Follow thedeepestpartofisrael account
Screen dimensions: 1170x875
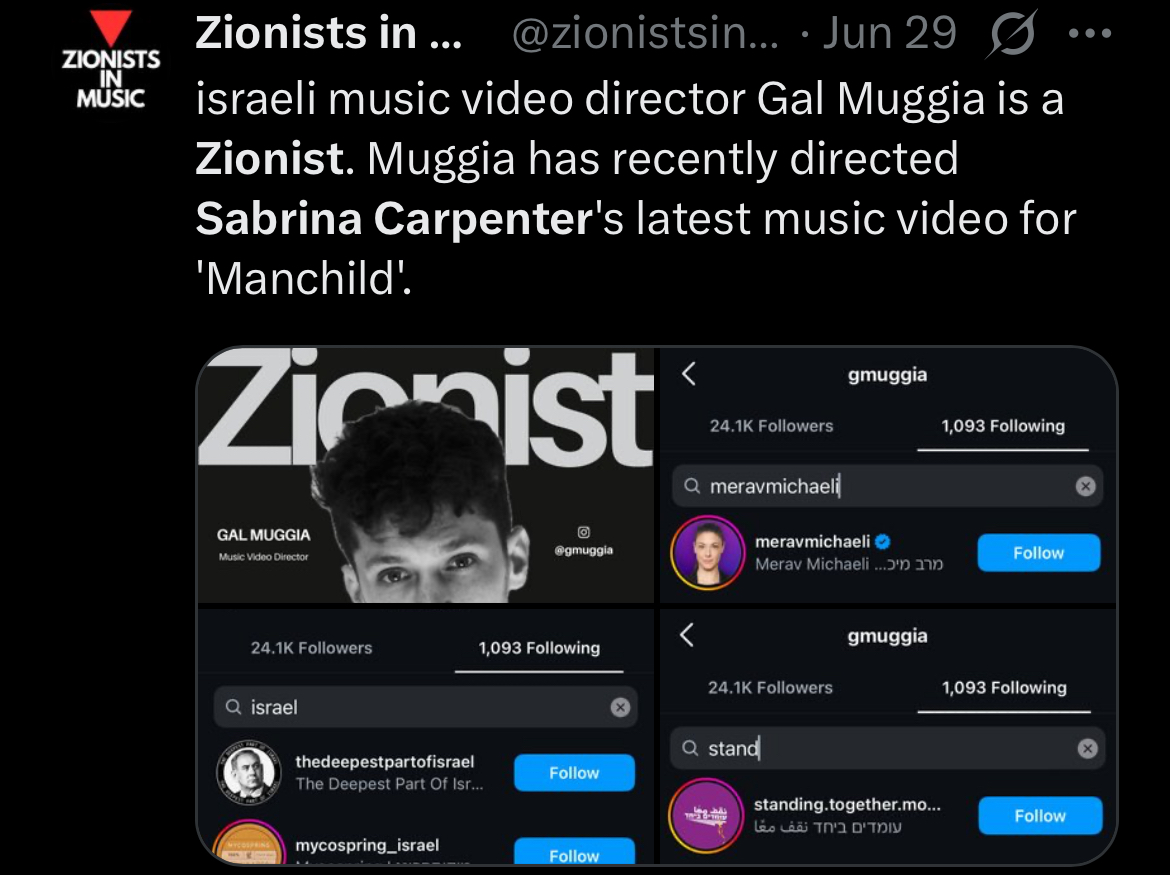575,773
